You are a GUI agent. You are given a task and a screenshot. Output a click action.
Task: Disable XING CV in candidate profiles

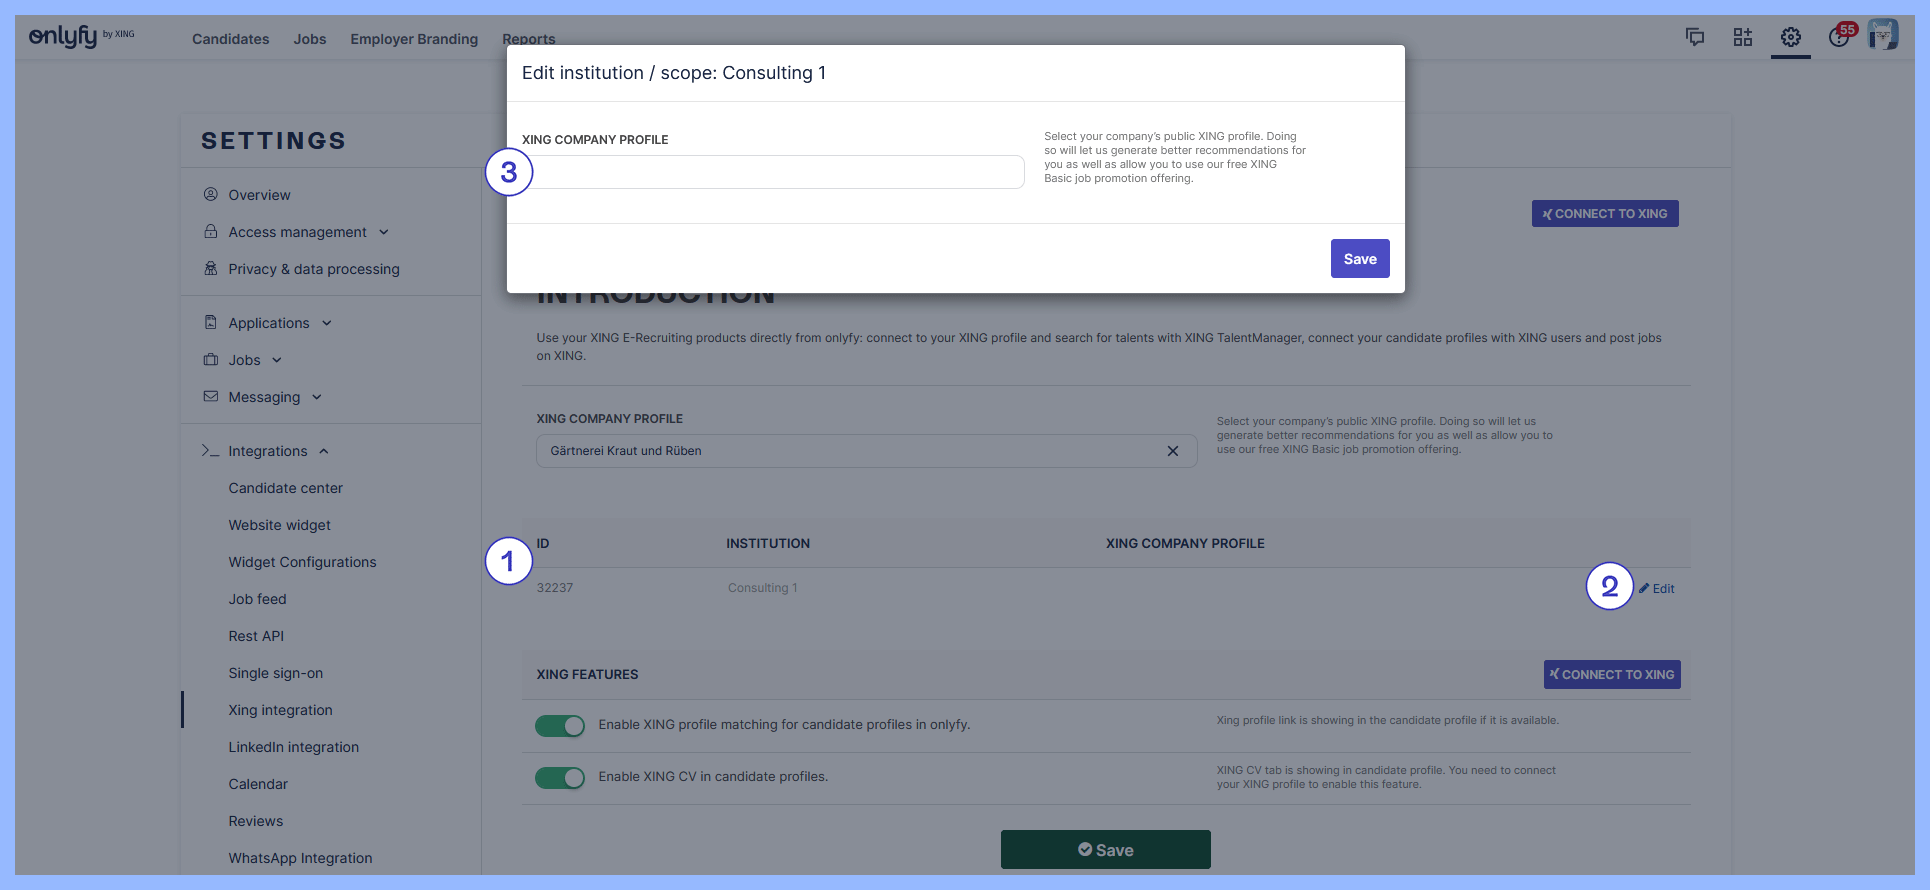click(560, 778)
